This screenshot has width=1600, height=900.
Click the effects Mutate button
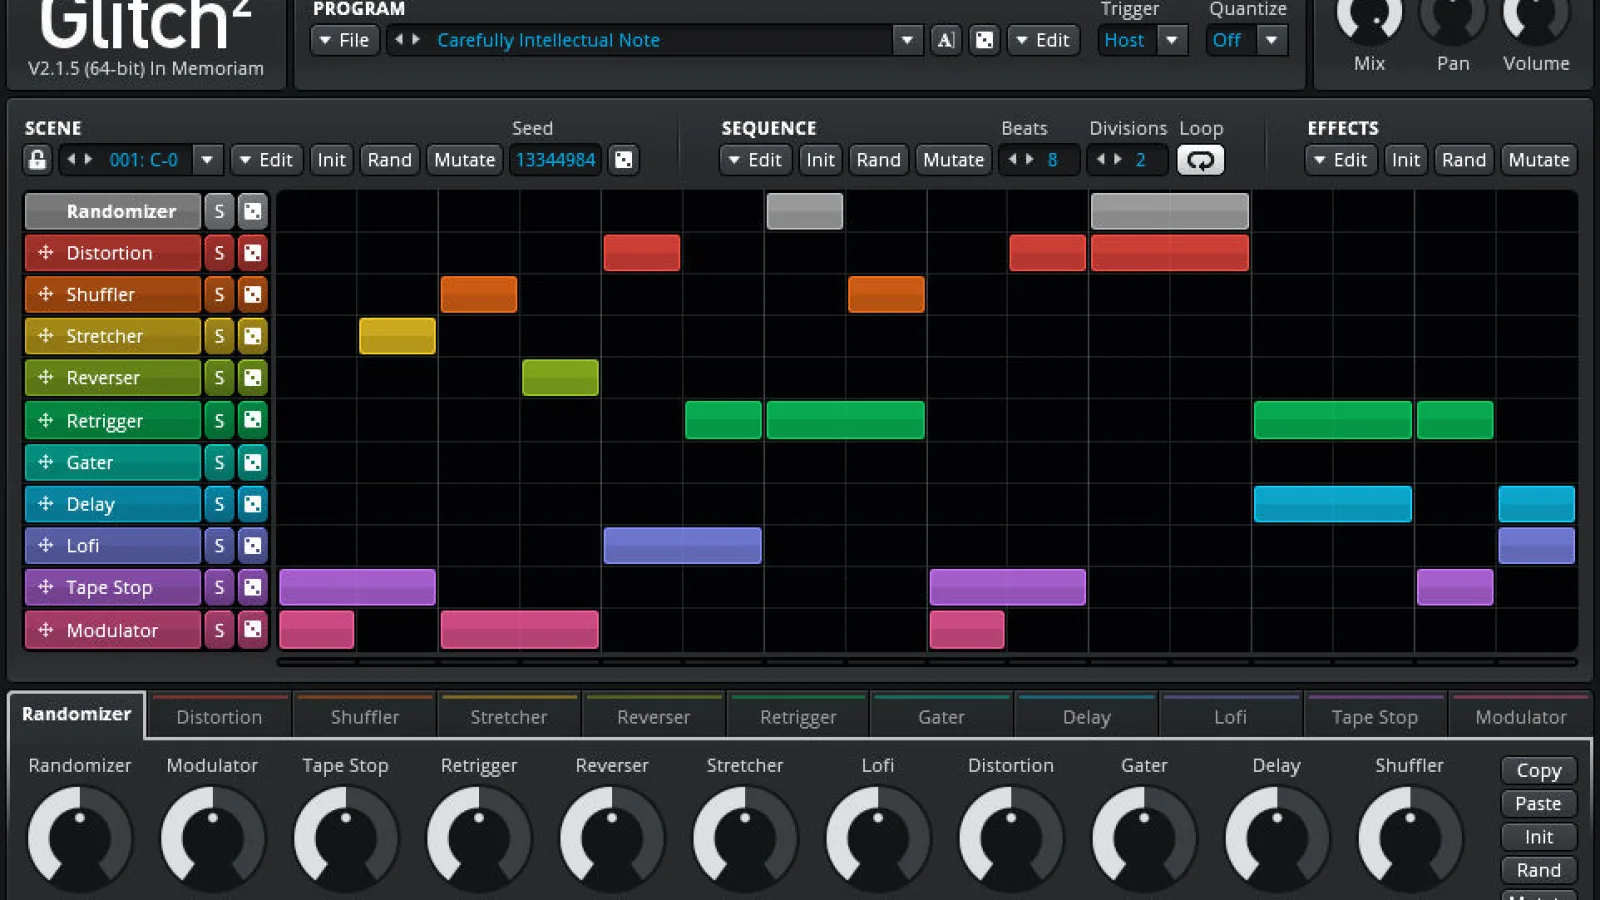click(1539, 160)
